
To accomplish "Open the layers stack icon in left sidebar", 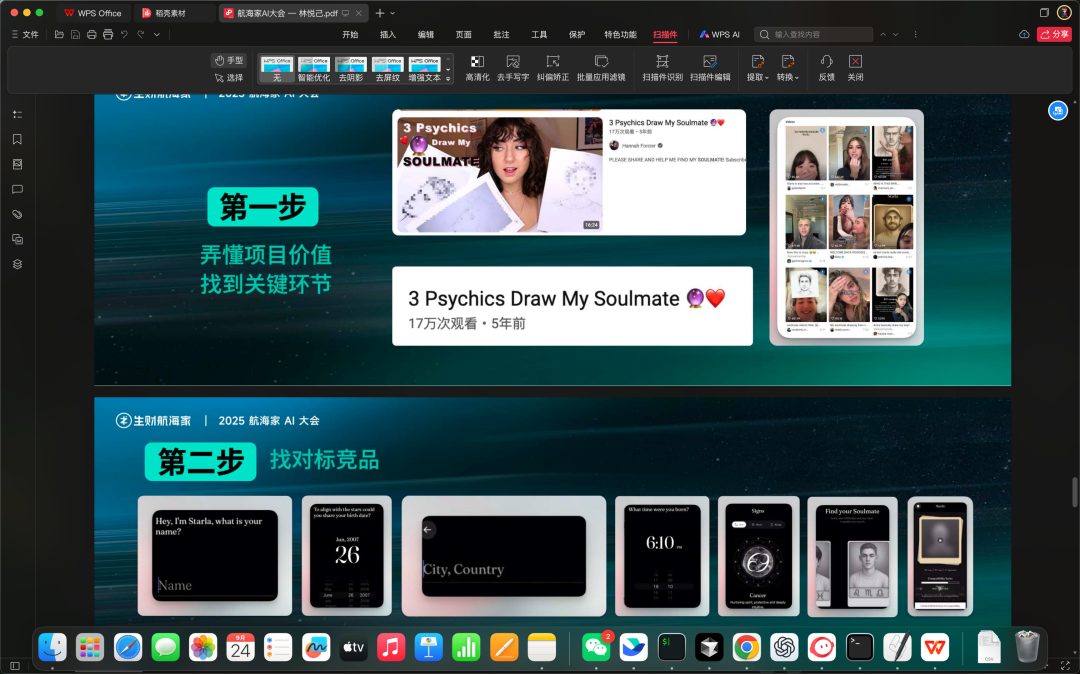I will (x=17, y=264).
